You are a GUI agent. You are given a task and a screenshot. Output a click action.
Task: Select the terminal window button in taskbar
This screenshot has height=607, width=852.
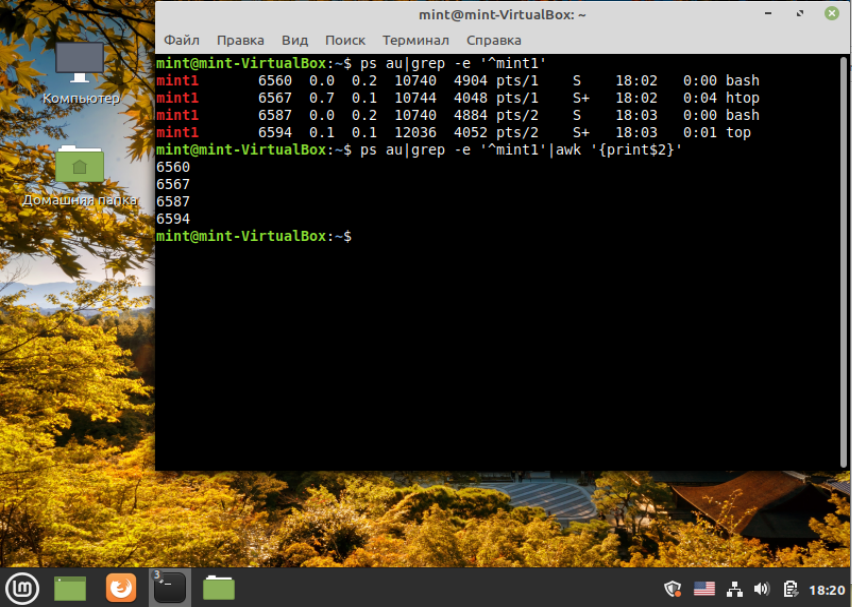point(170,588)
